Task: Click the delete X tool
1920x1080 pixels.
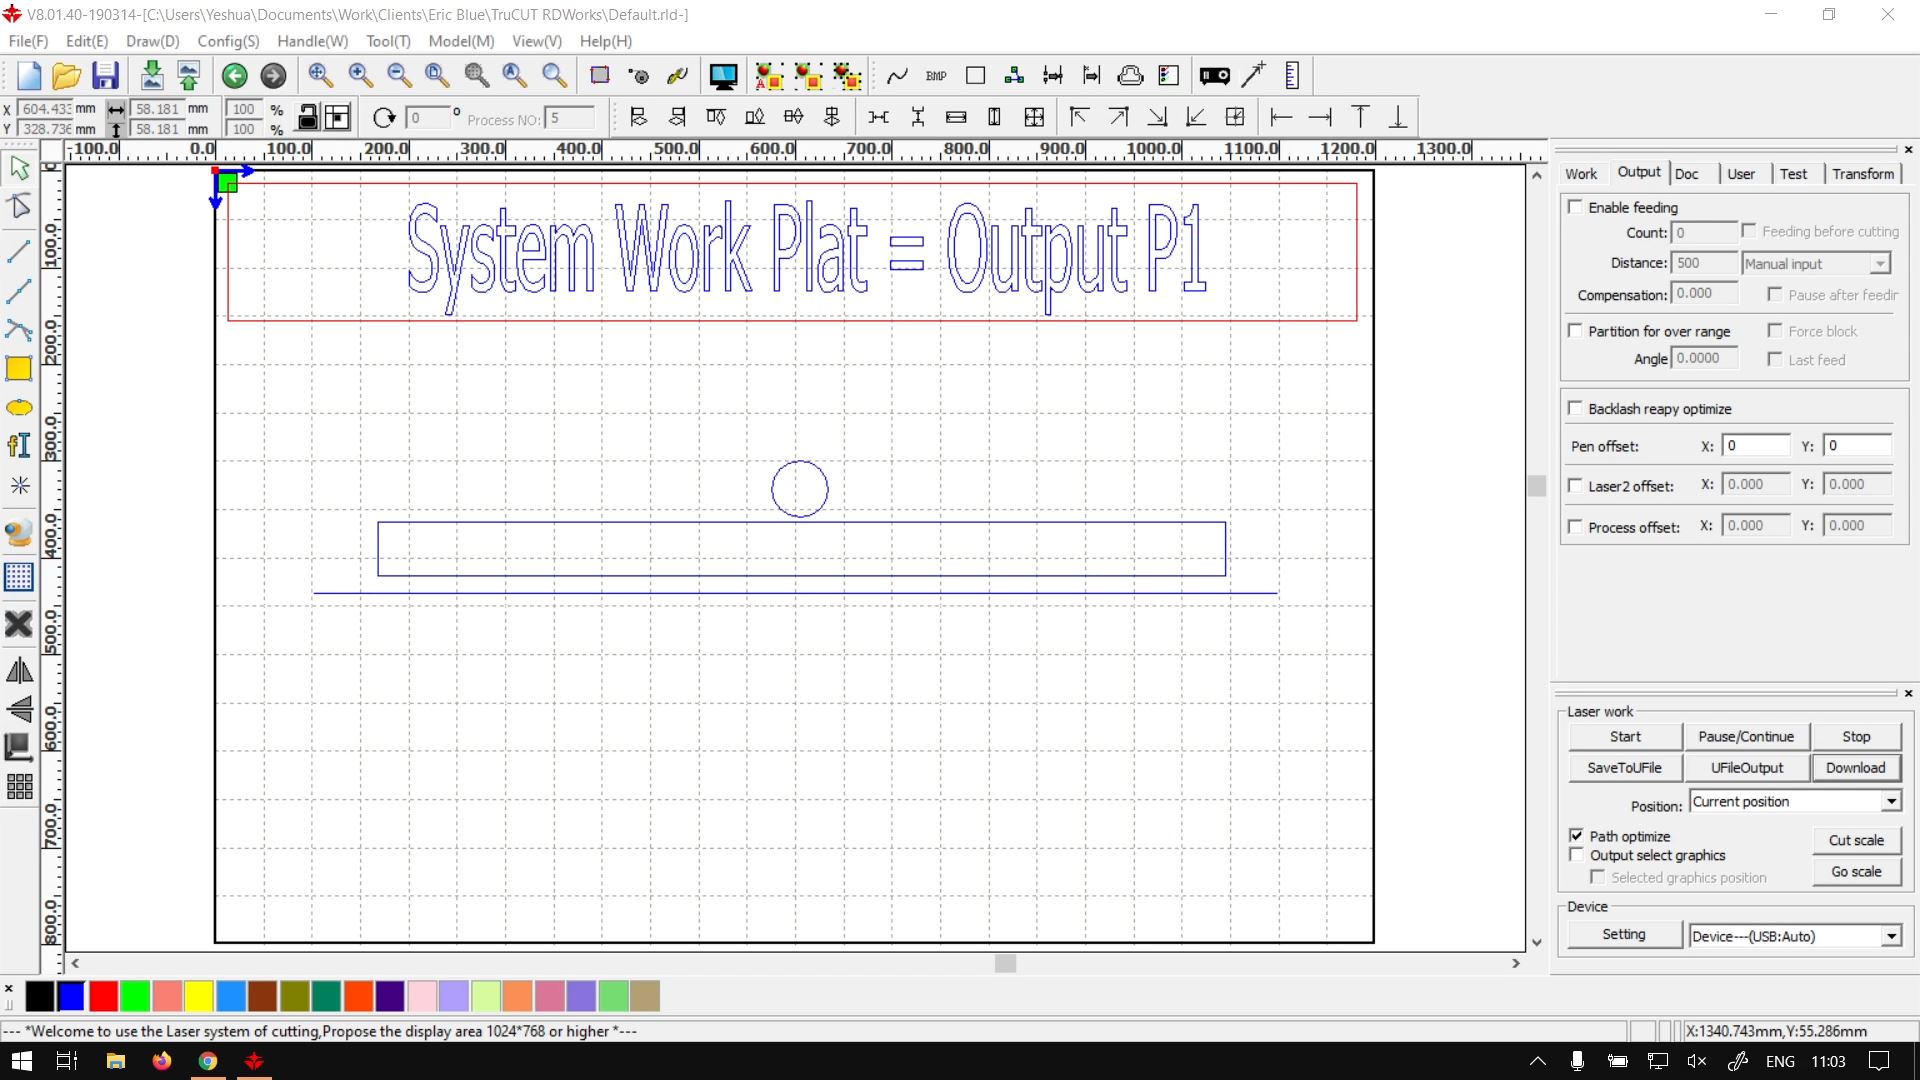Action: [19, 624]
